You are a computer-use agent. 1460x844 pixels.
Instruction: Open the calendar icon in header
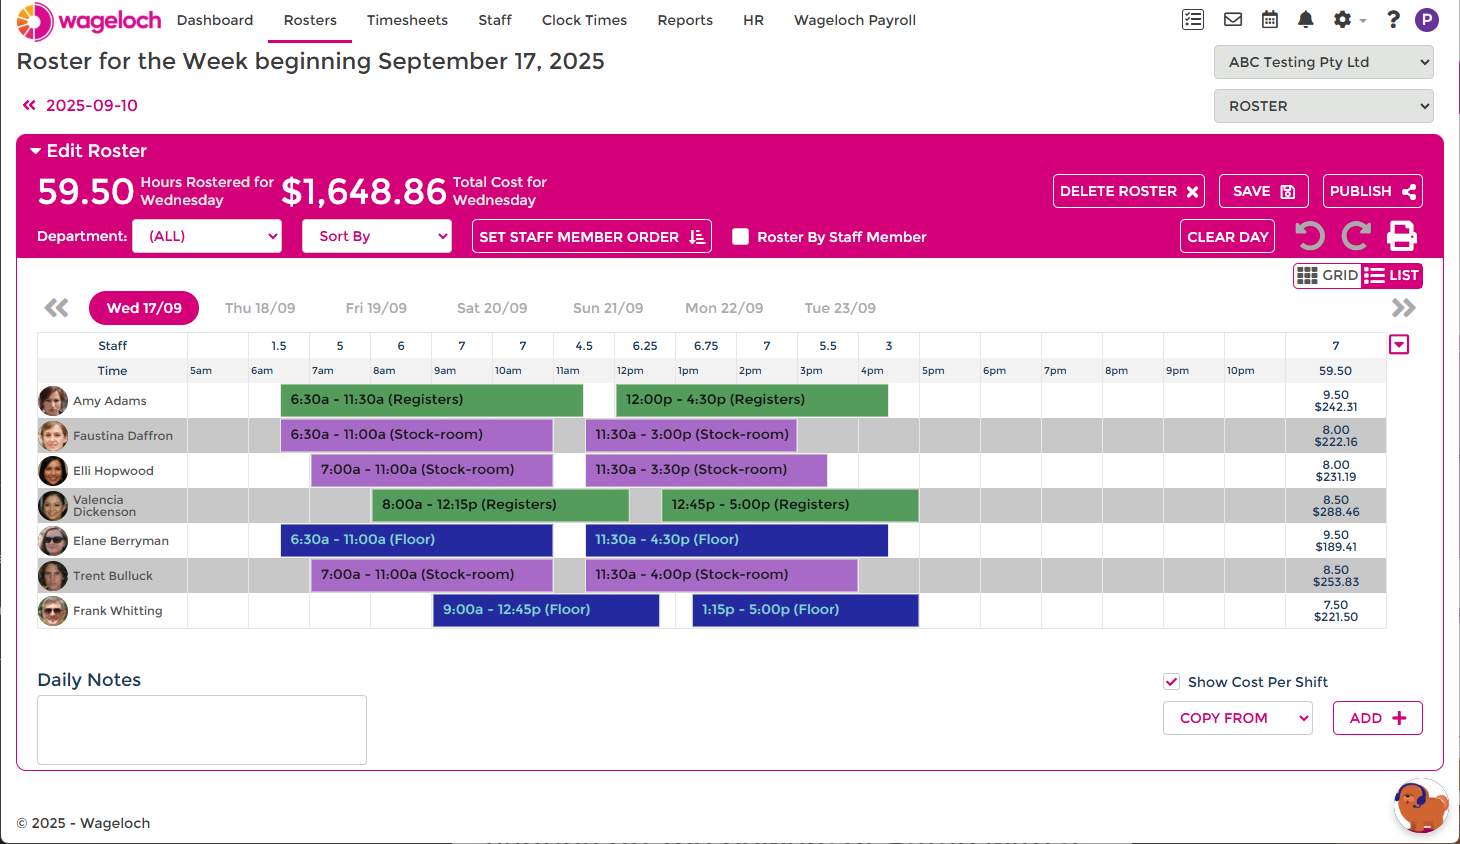(x=1270, y=20)
